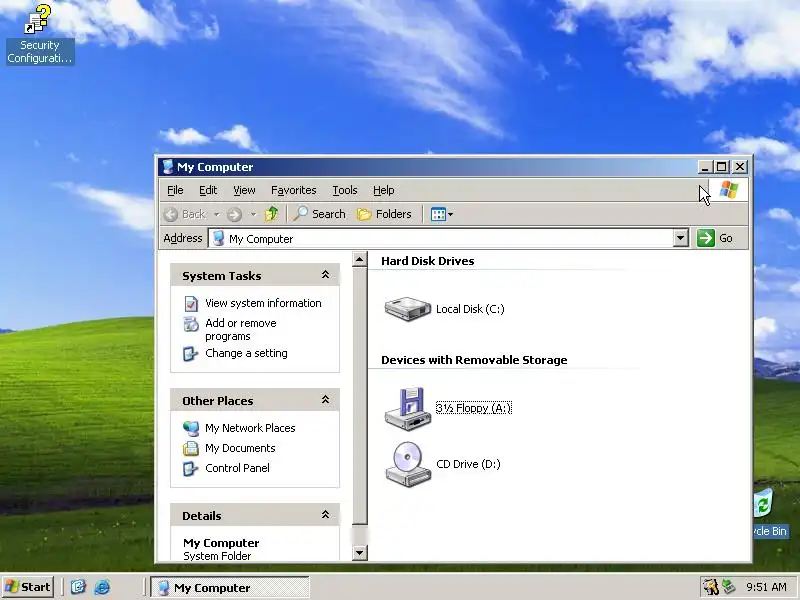The image size is (800, 600).
Task: Maximize the My Computer window
Action: pos(721,167)
